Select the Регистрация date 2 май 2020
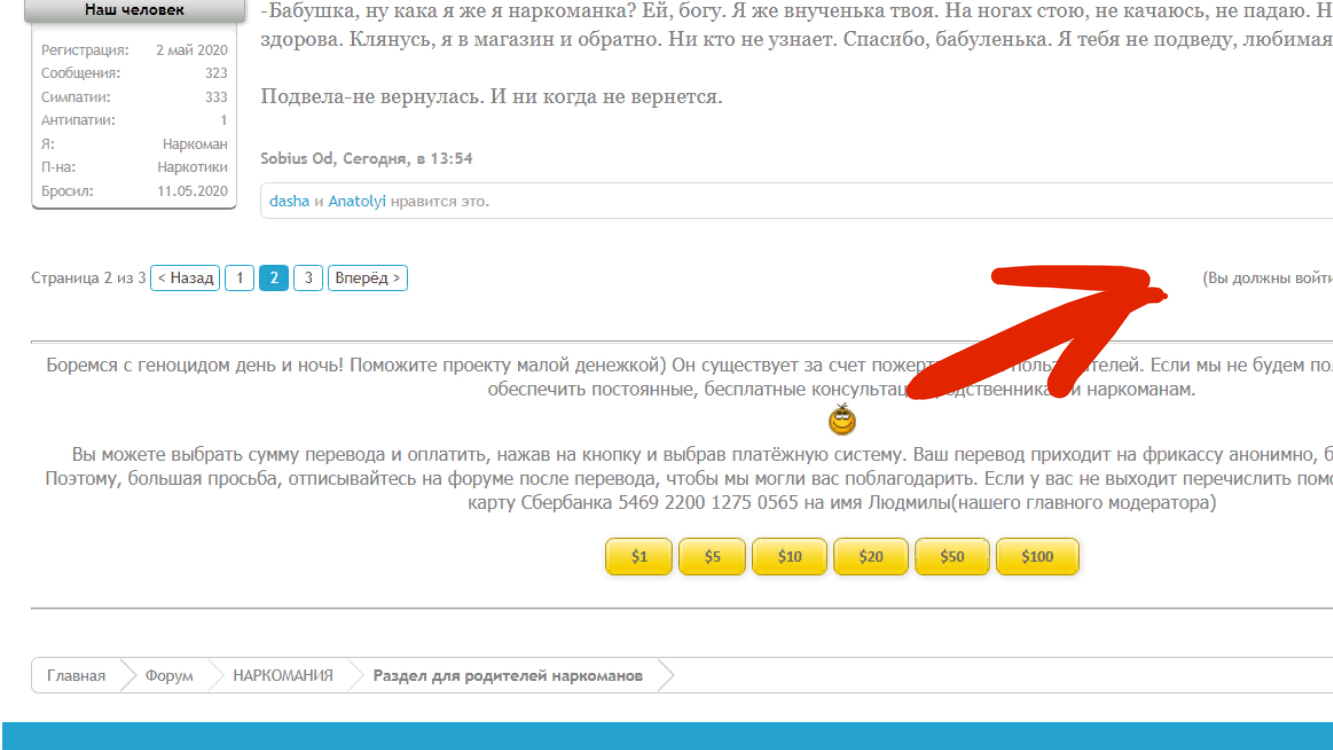 coord(192,50)
